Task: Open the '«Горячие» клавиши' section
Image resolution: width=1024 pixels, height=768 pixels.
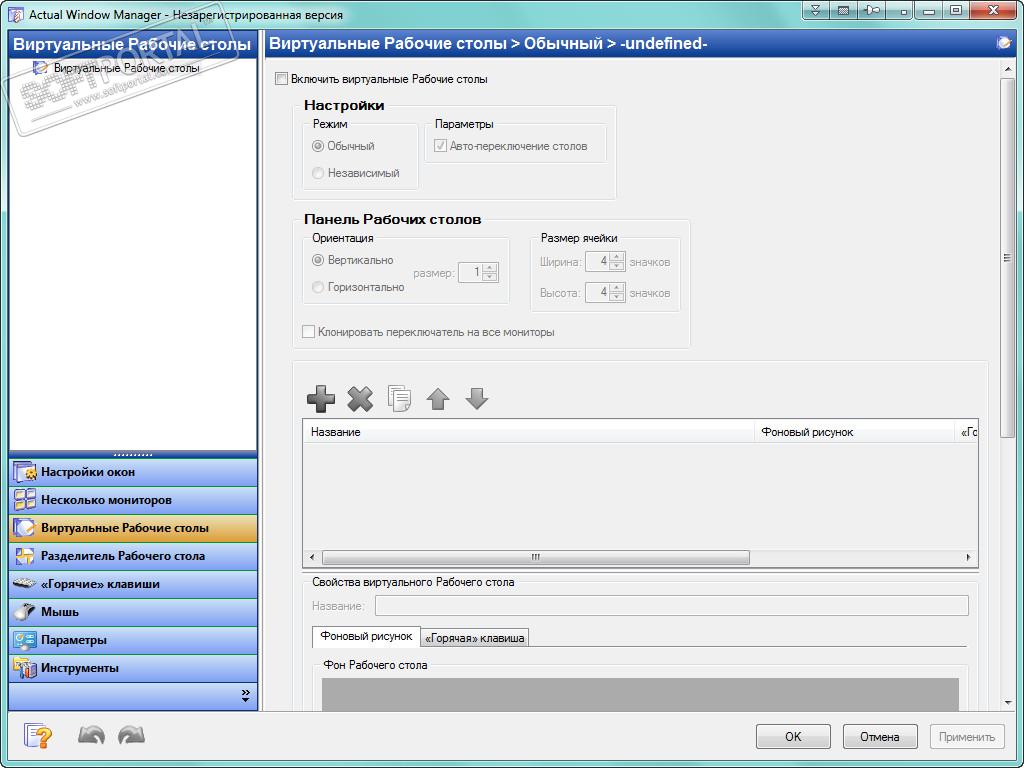Action: pyautogui.click(x=133, y=584)
